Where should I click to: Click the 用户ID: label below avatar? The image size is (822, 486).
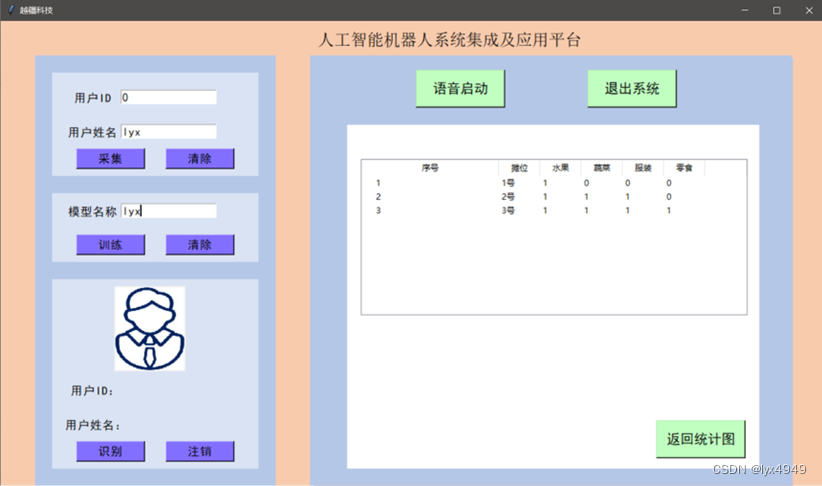point(92,391)
